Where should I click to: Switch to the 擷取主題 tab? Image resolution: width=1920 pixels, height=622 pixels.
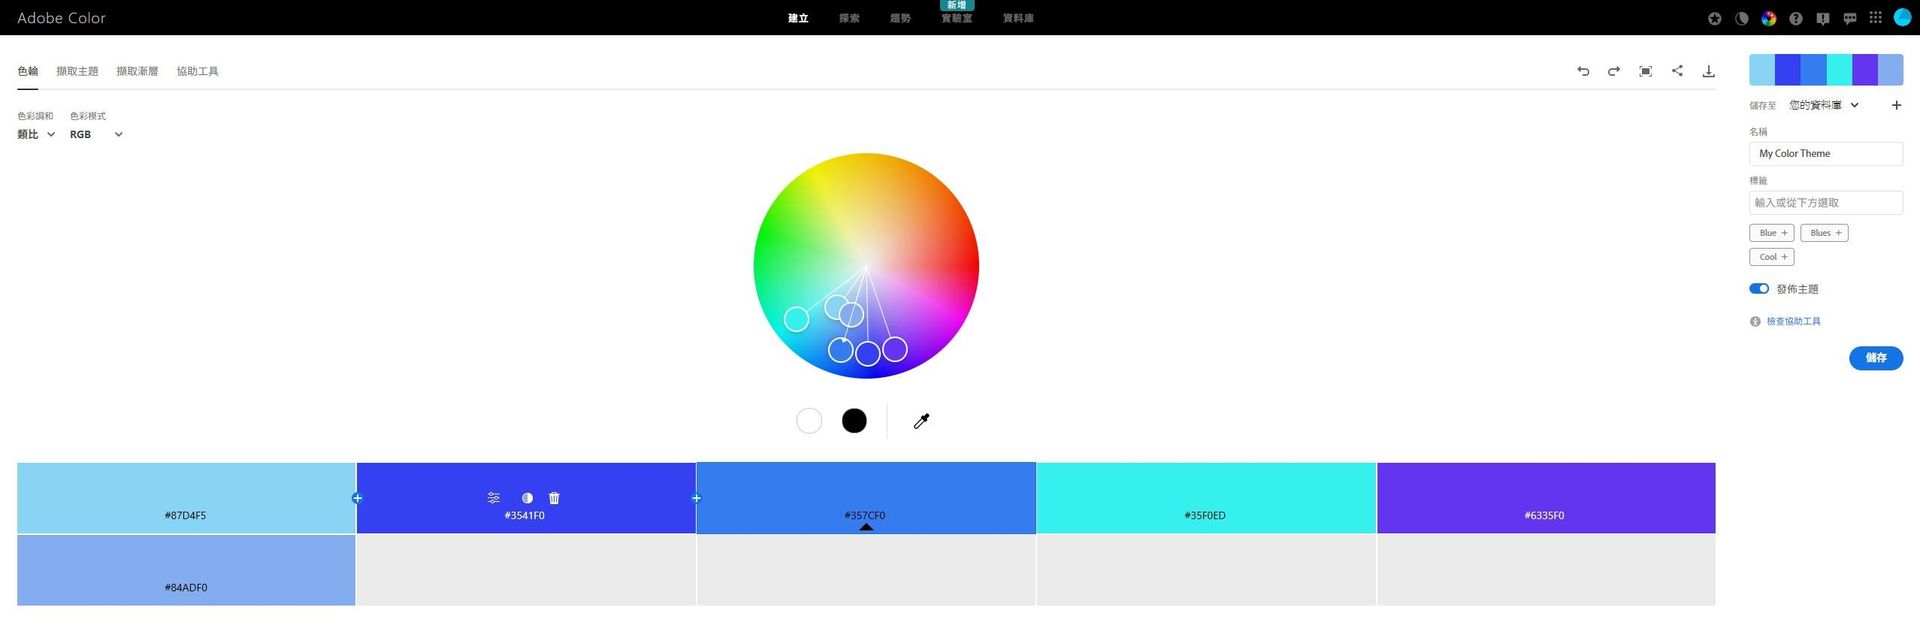pyautogui.click(x=77, y=71)
